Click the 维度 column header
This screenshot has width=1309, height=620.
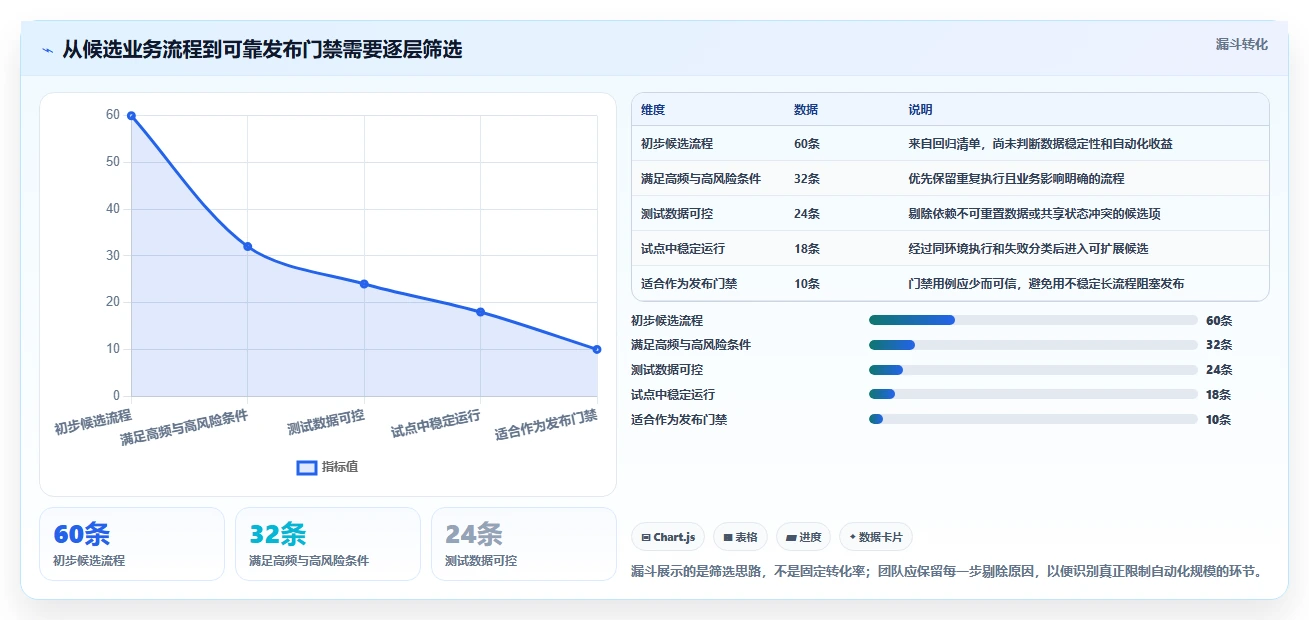(653, 110)
